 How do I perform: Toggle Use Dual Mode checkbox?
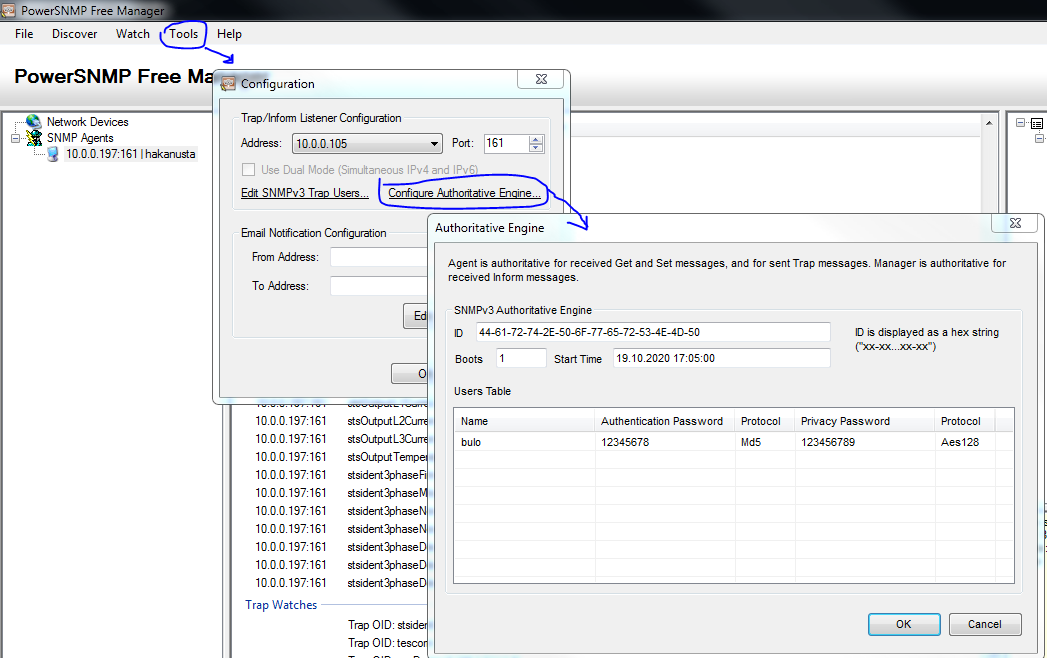(x=248, y=170)
